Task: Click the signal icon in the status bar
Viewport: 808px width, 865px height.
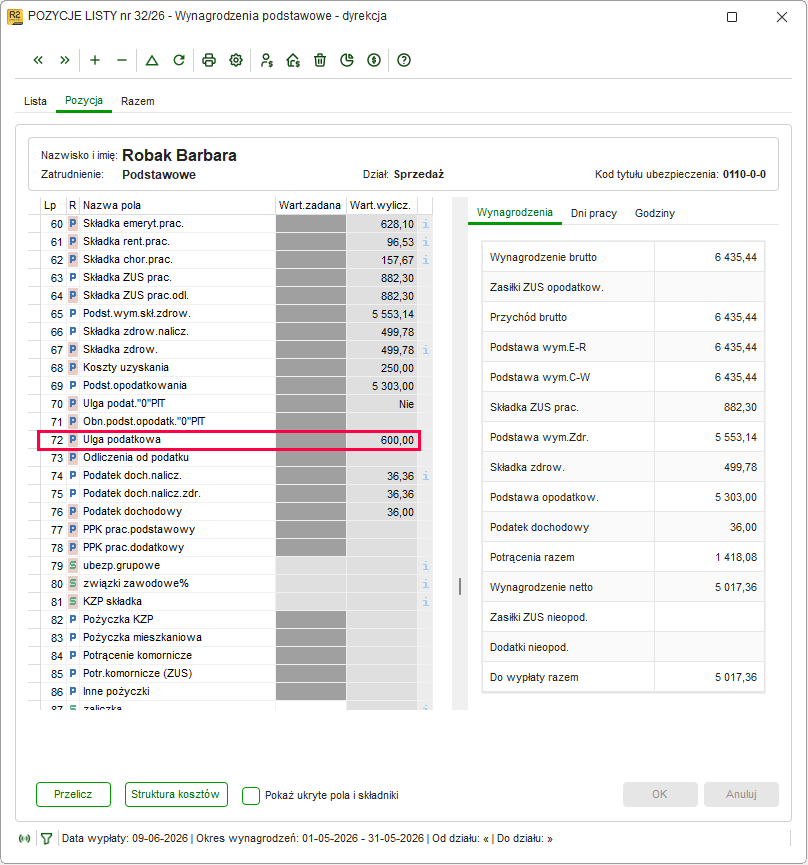Action: coord(24,839)
